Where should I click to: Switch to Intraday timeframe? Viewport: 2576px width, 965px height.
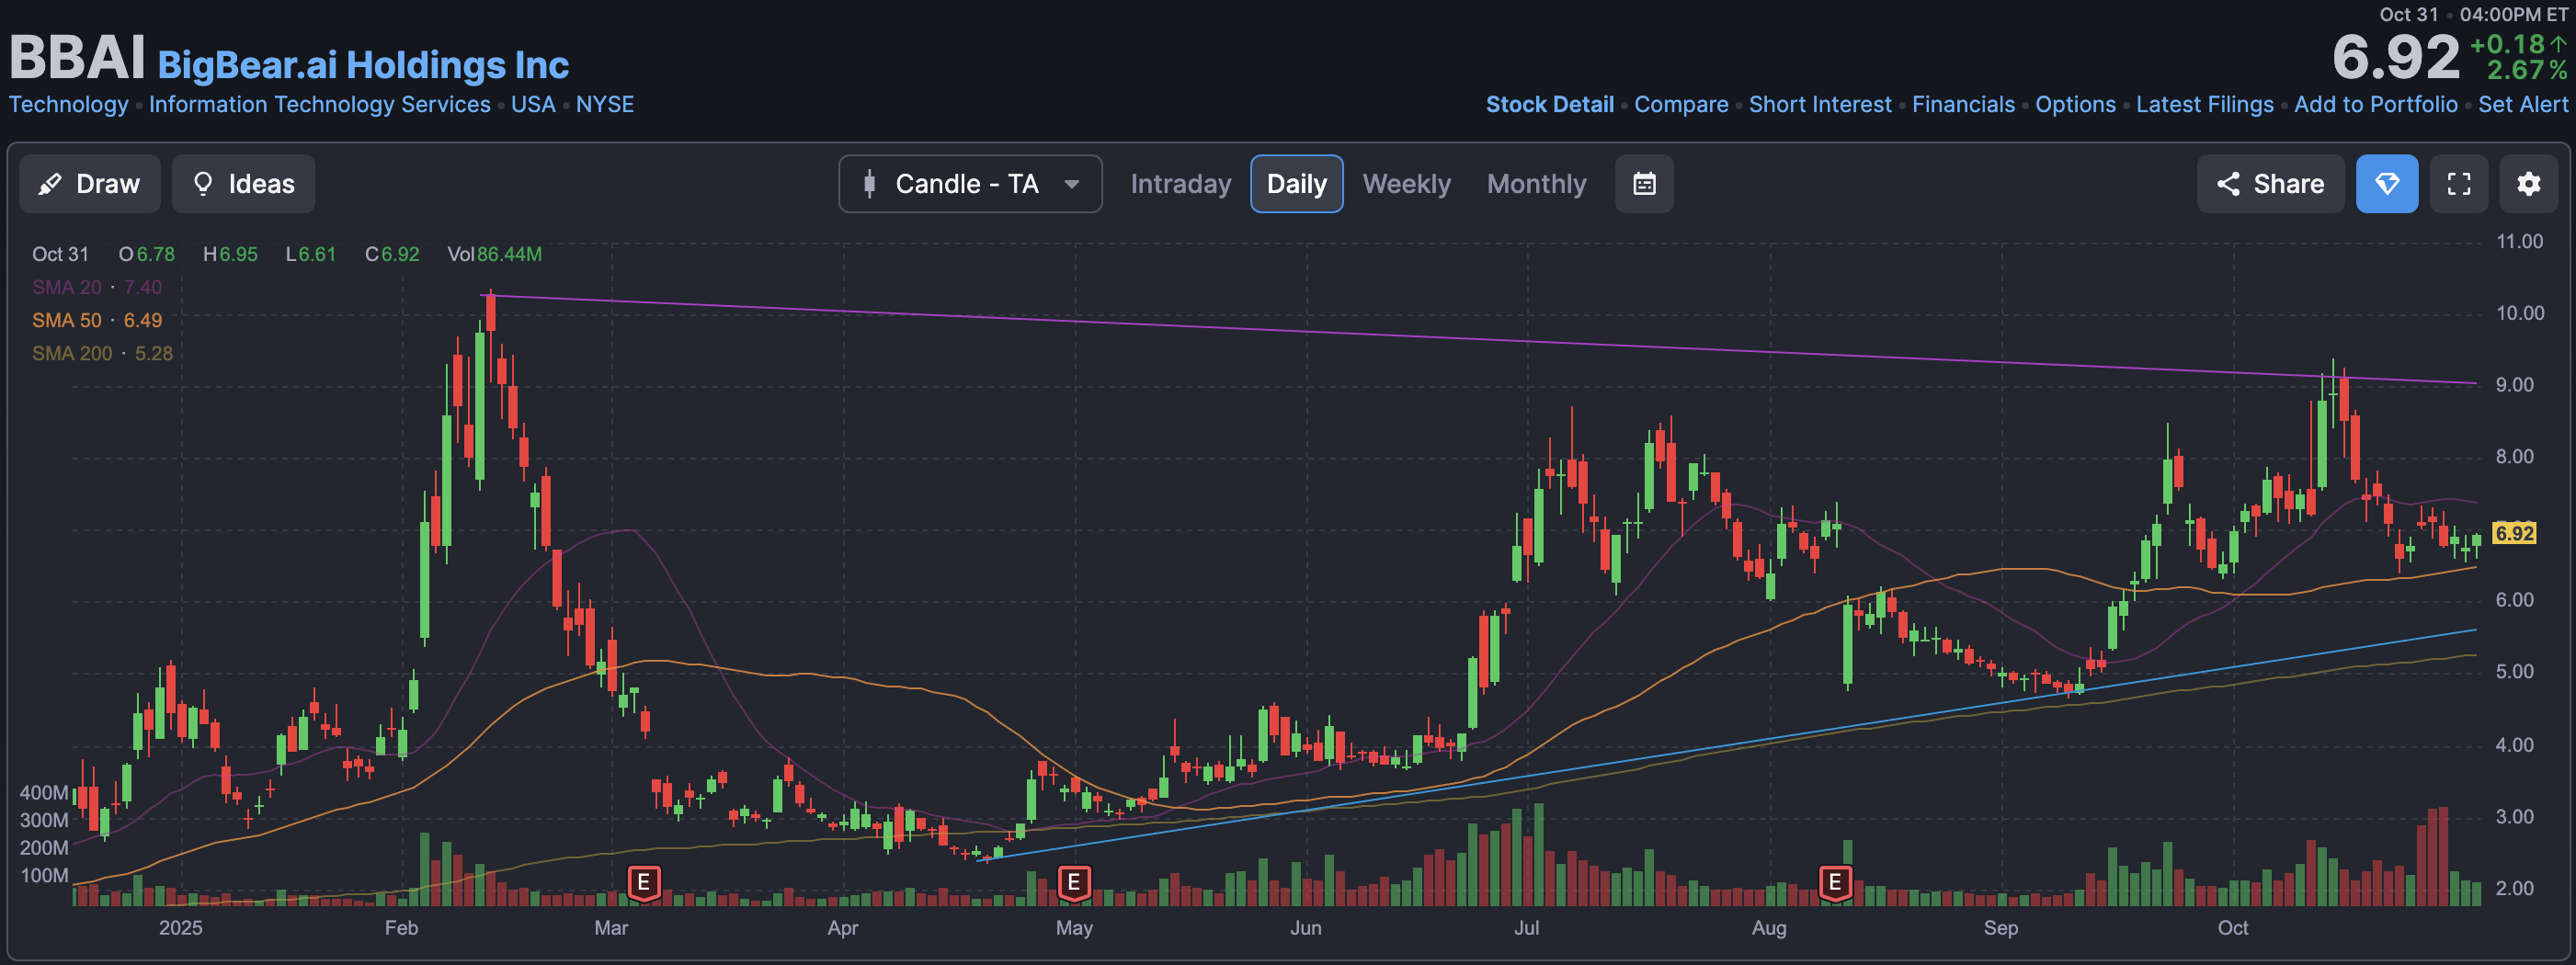1180,184
